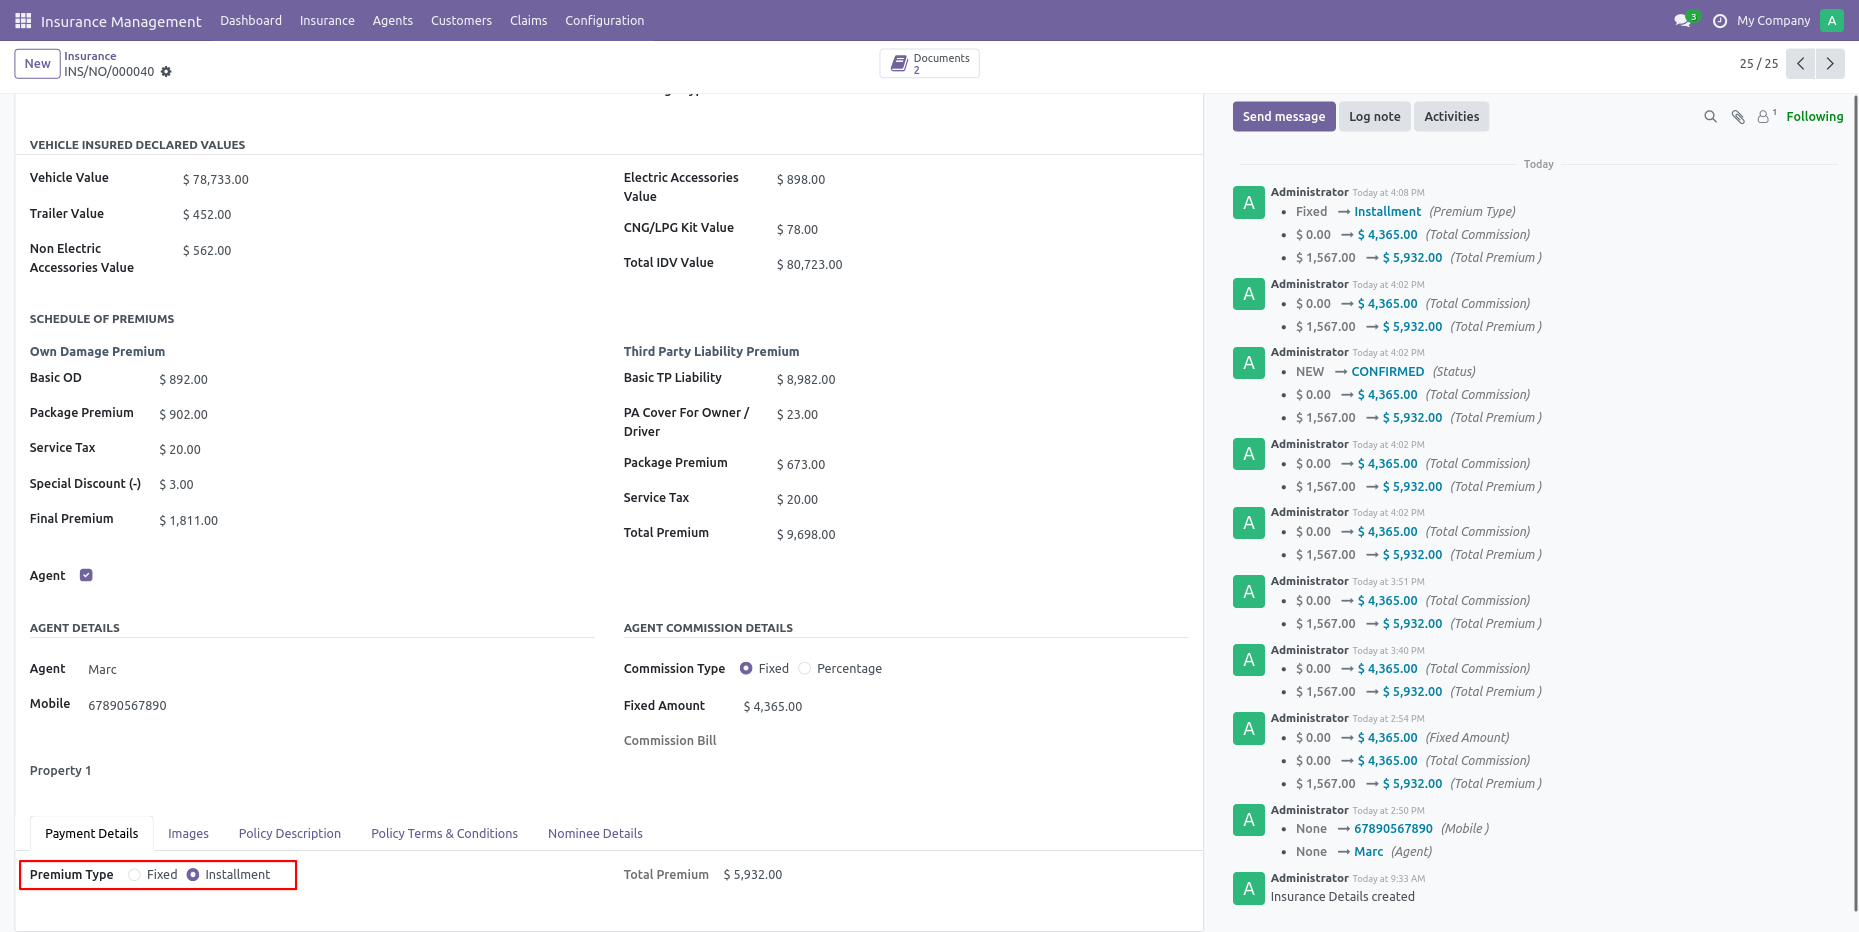The image size is (1859, 932).
Task: Expand the Configuration menu
Action: pyautogui.click(x=604, y=21)
